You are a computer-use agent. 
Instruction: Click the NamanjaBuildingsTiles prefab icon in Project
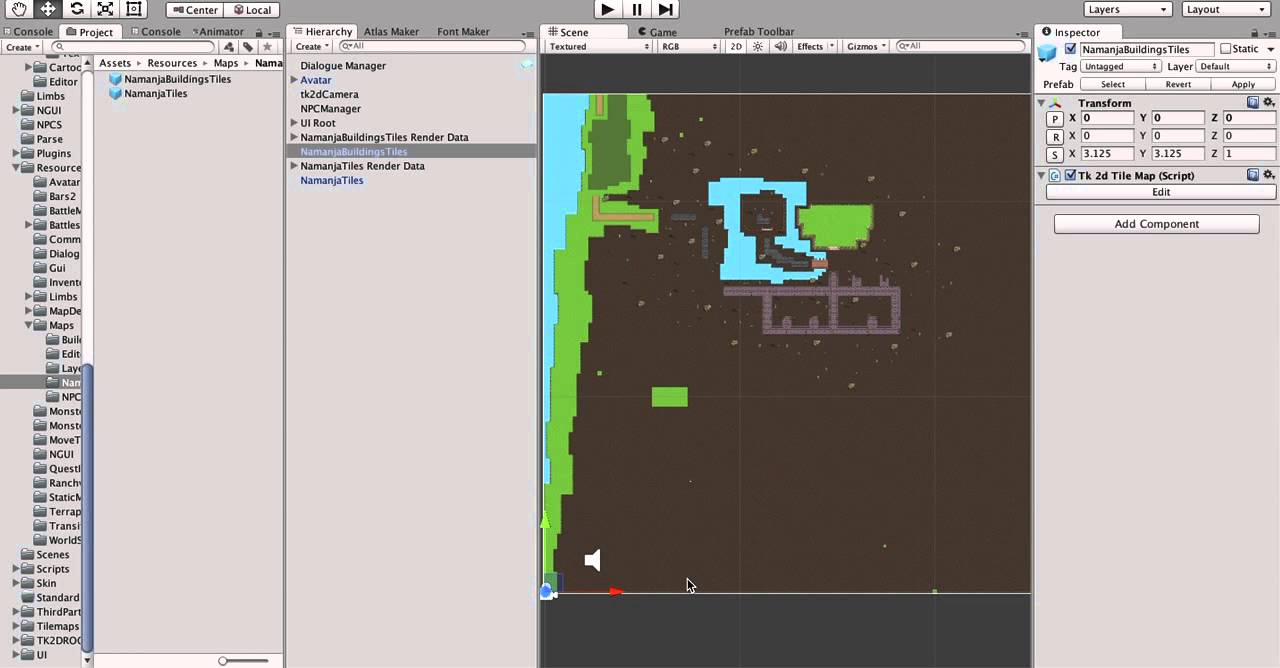click(x=115, y=79)
